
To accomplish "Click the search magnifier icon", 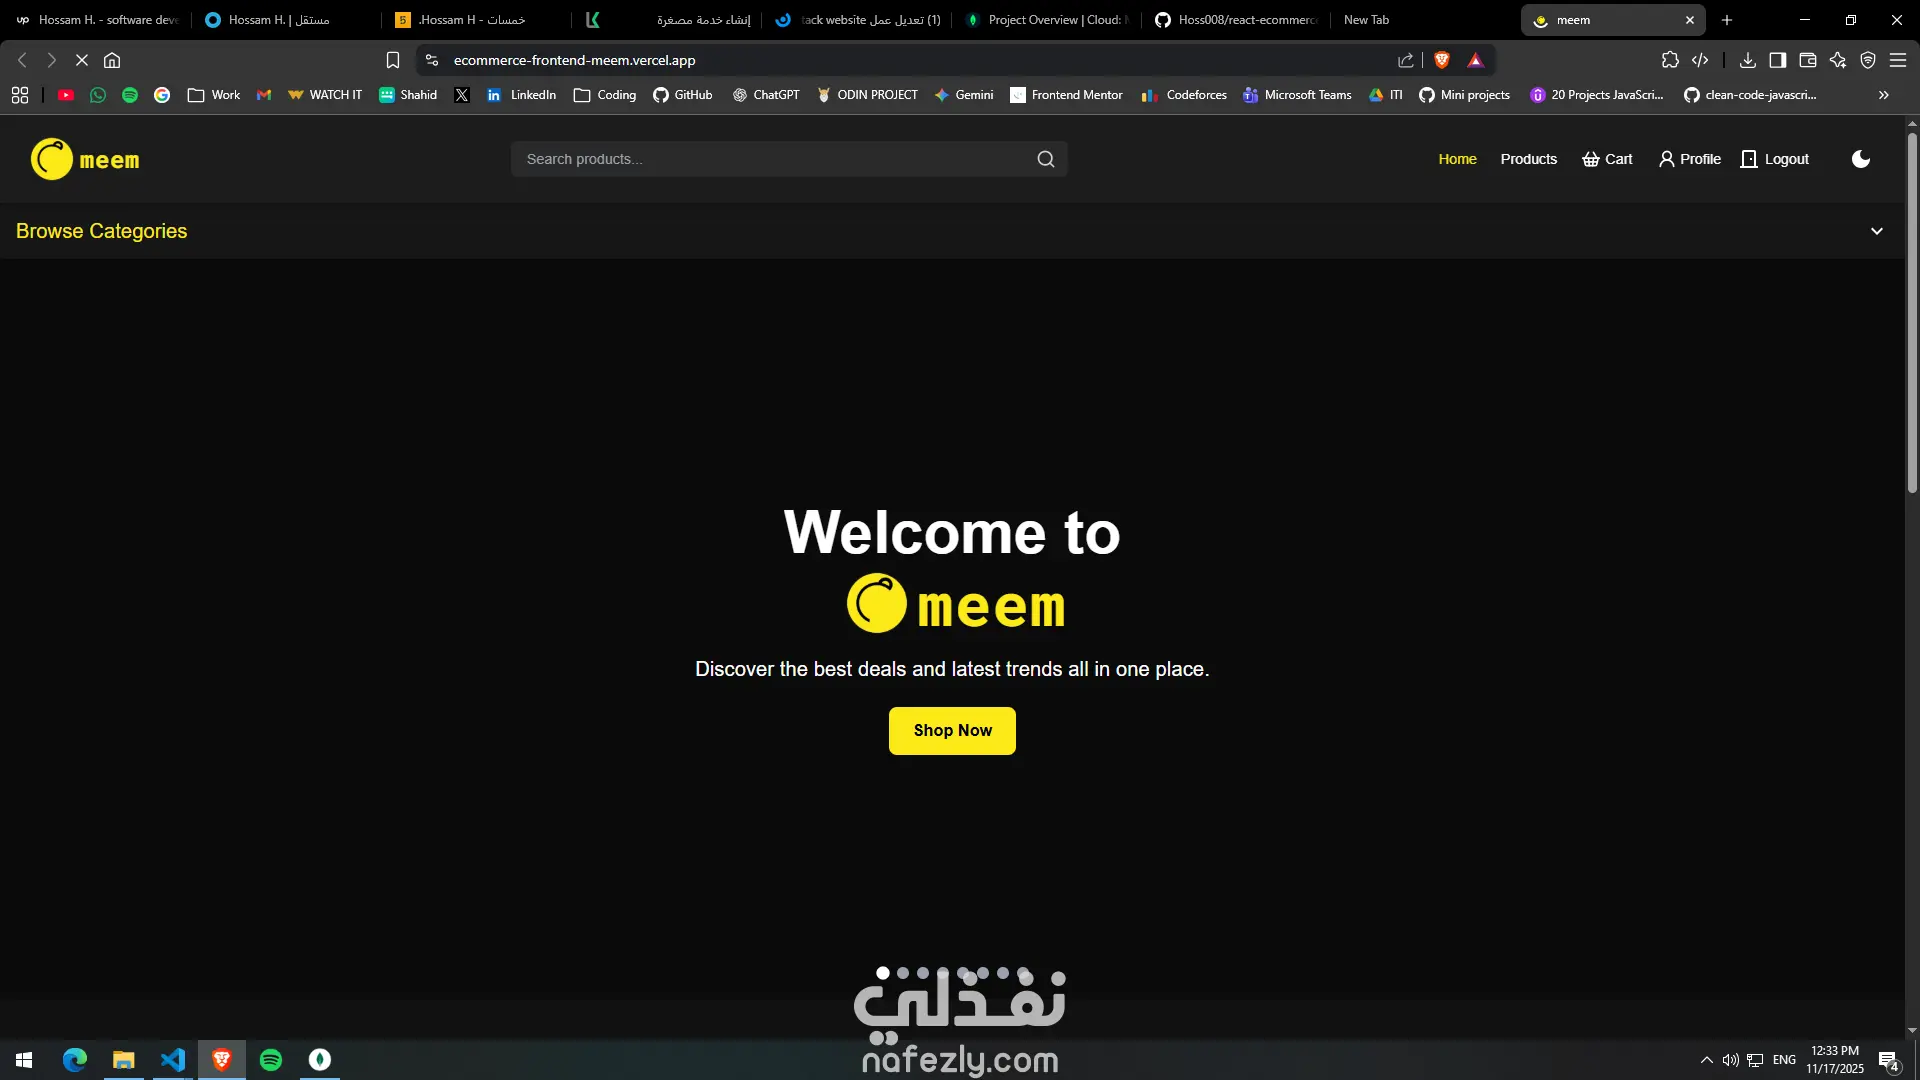I will [1046, 159].
